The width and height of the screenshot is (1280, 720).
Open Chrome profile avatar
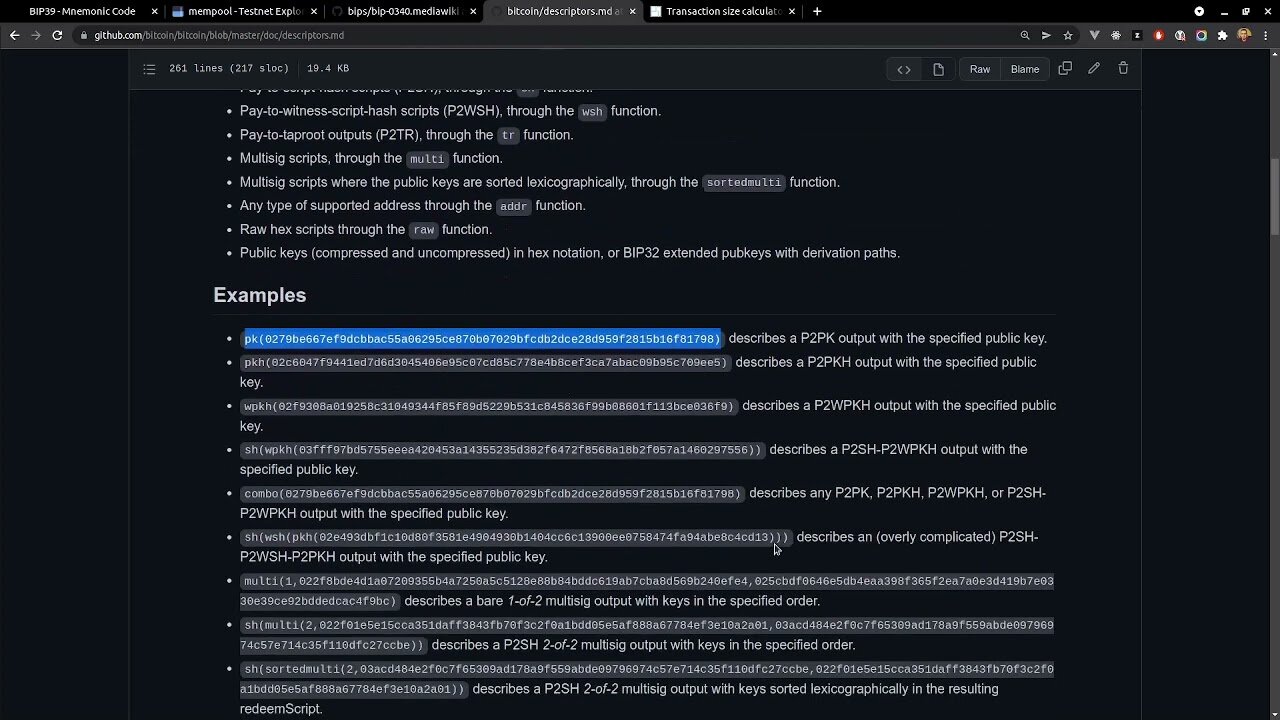(1244, 35)
